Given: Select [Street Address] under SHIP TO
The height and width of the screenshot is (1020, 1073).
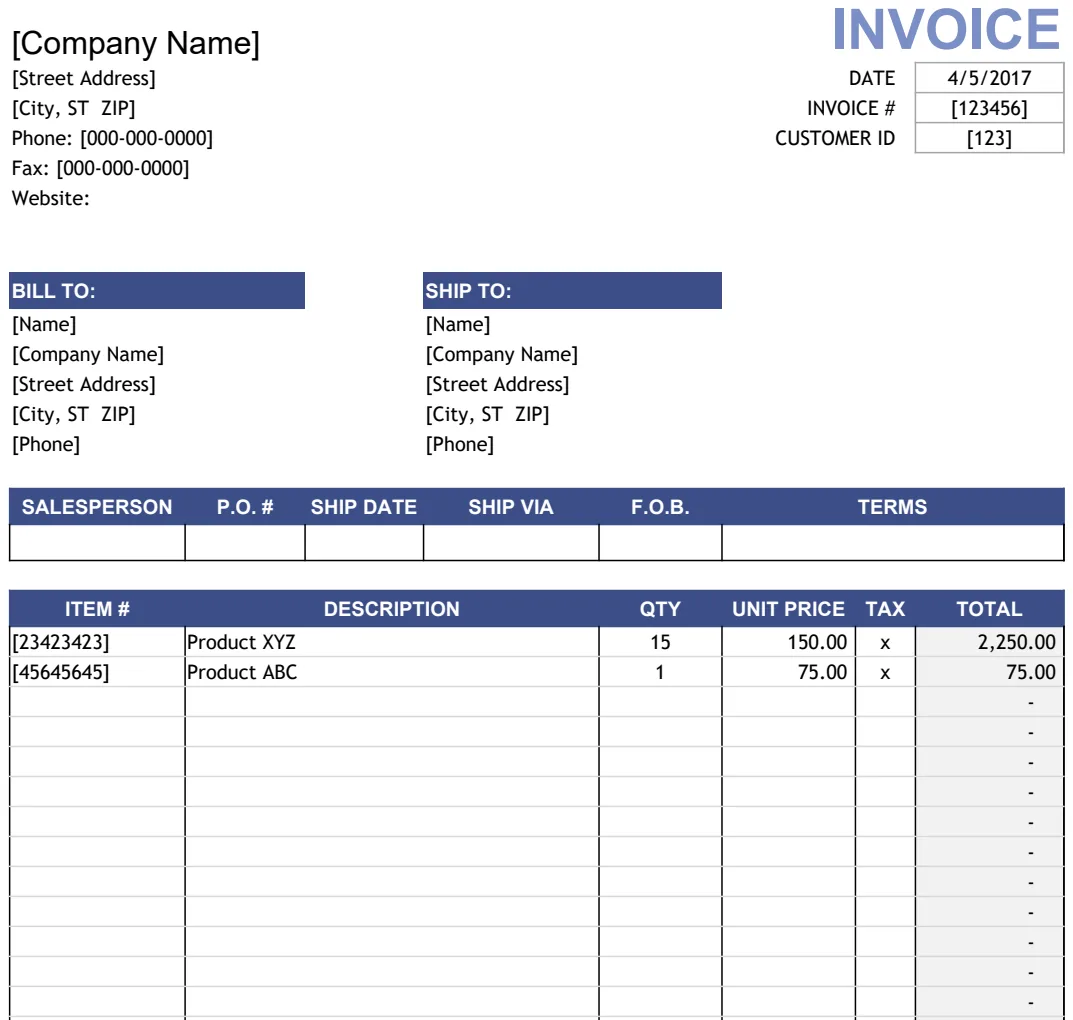Looking at the screenshot, I should (x=497, y=384).
